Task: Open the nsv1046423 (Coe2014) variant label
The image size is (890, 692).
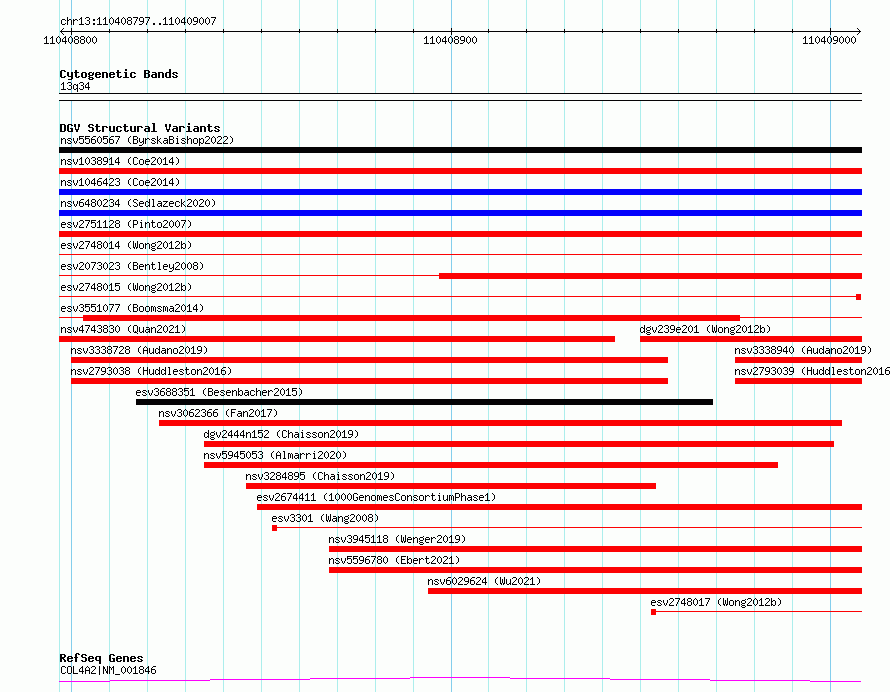Action: point(120,182)
